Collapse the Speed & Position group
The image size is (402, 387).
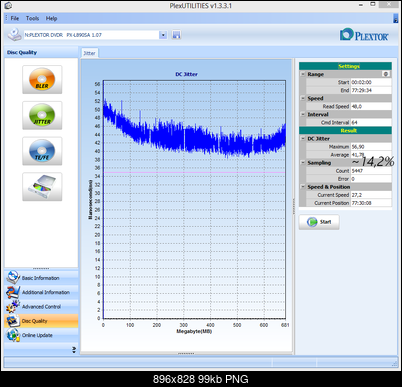tap(303, 187)
